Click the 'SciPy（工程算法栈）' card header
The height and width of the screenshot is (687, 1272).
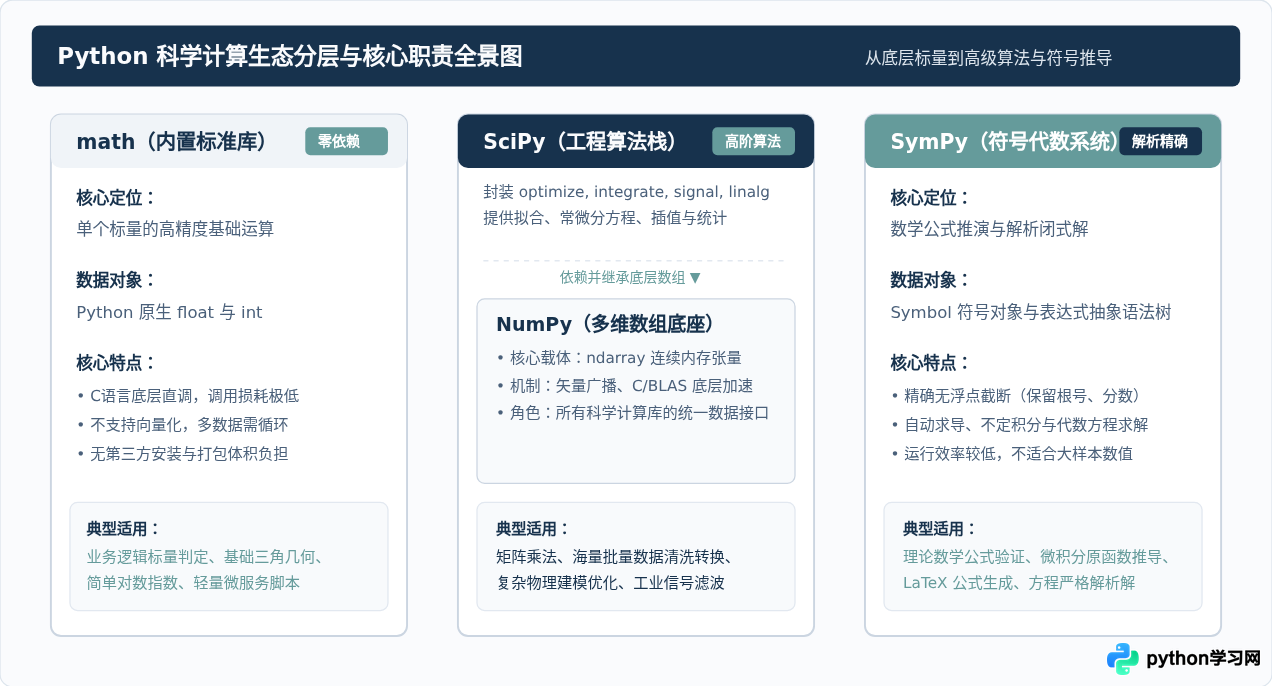(x=636, y=141)
